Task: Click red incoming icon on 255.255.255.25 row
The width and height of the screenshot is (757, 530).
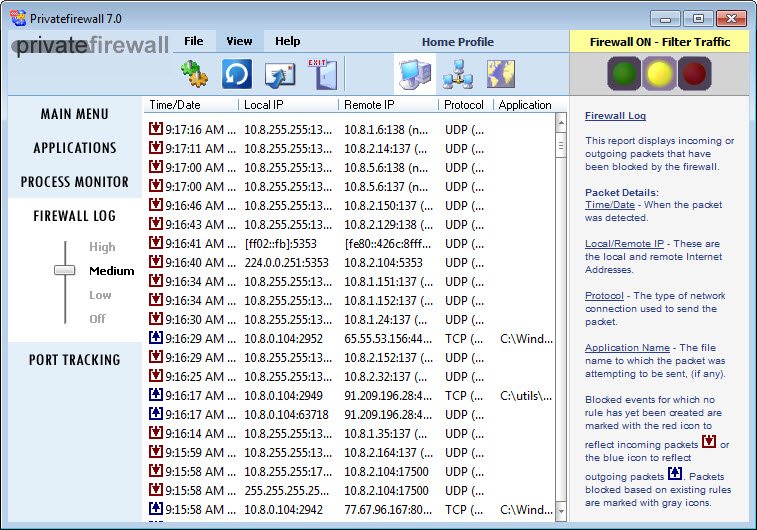Action: point(155,489)
